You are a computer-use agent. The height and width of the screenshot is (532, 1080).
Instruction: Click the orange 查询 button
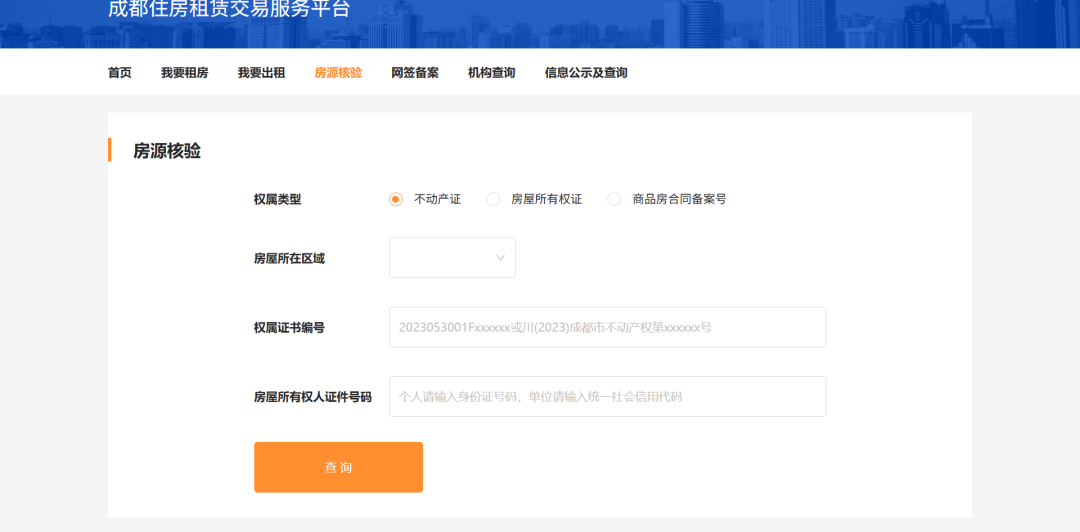(x=338, y=467)
